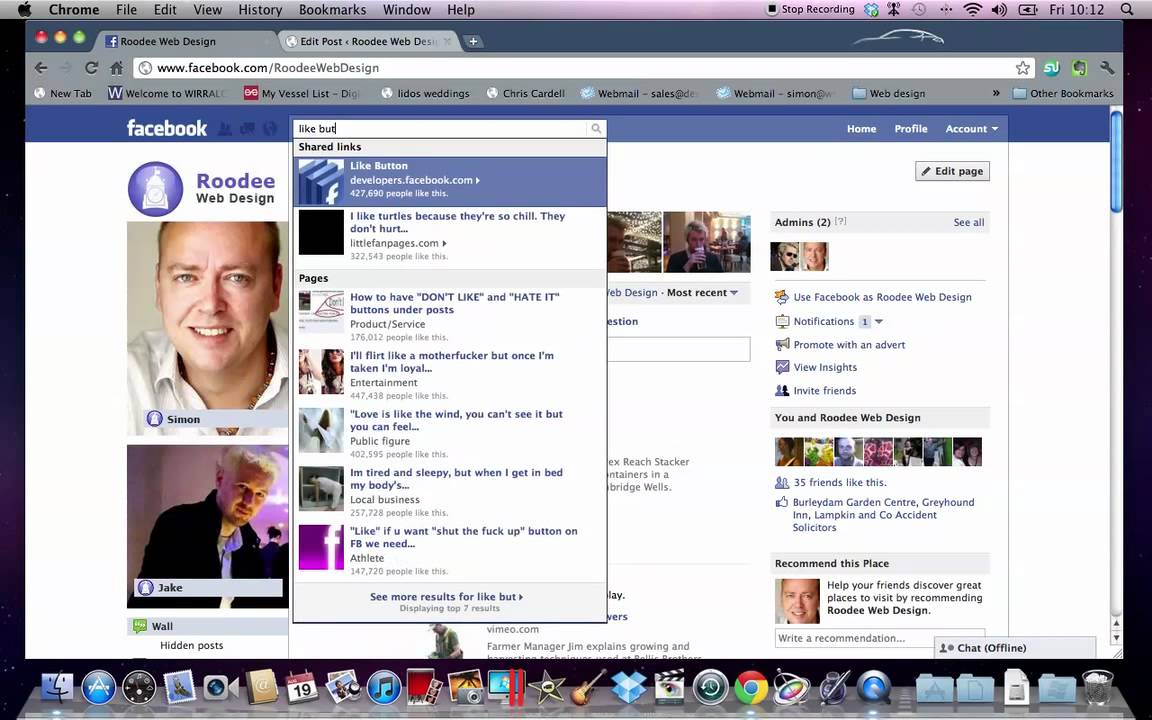The height and width of the screenshot is (720, 1152).
Task: Open Photo Booth from the Dock
Action: [x=425, y=688]
